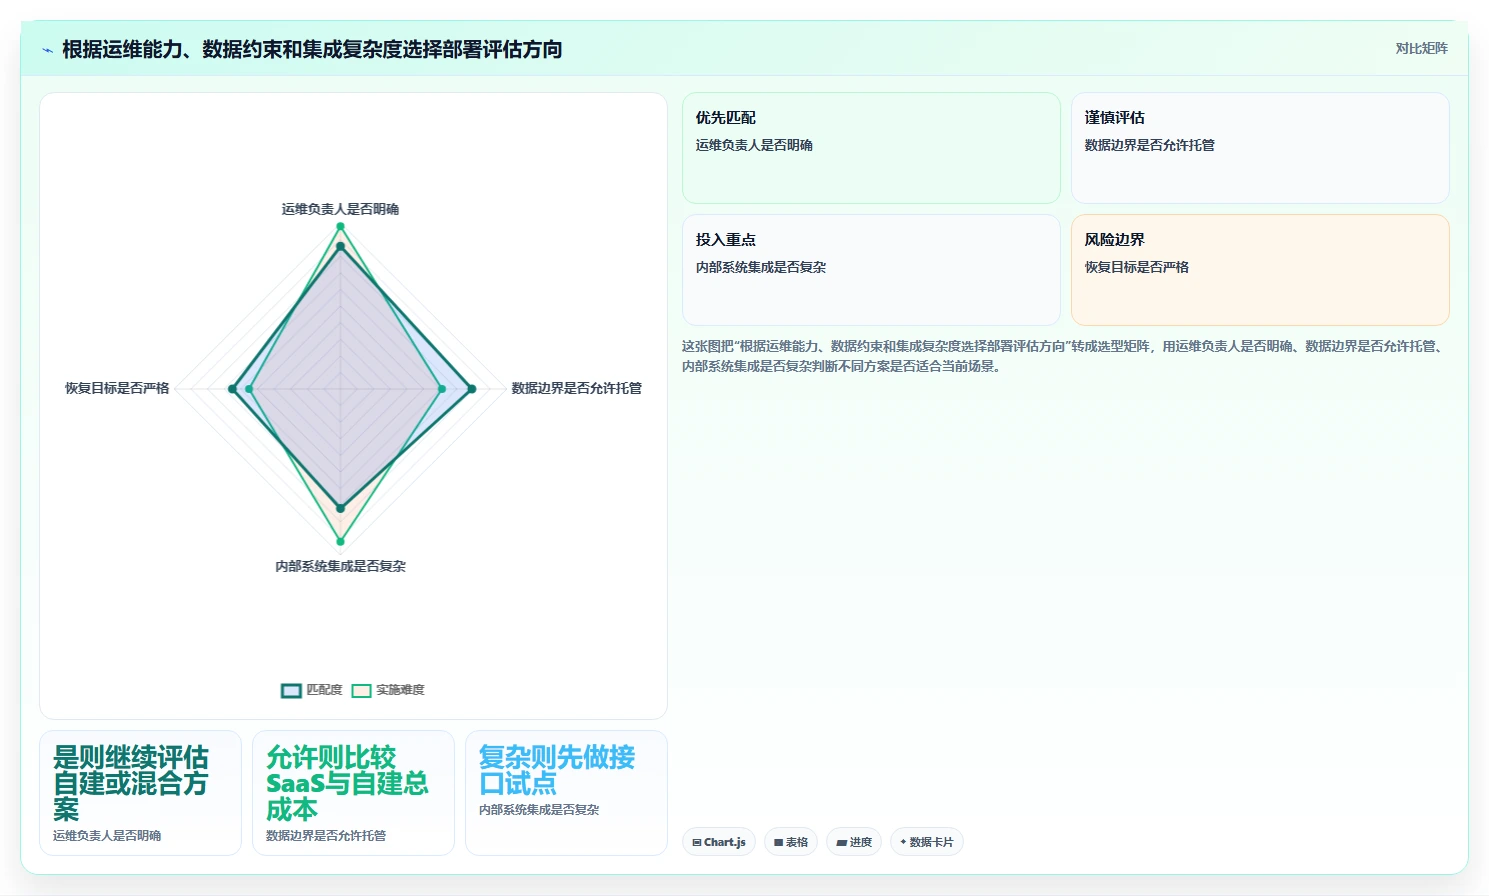Select the 风险边界 card
Screen dimensions: 1489x896
click(1260, 270)
